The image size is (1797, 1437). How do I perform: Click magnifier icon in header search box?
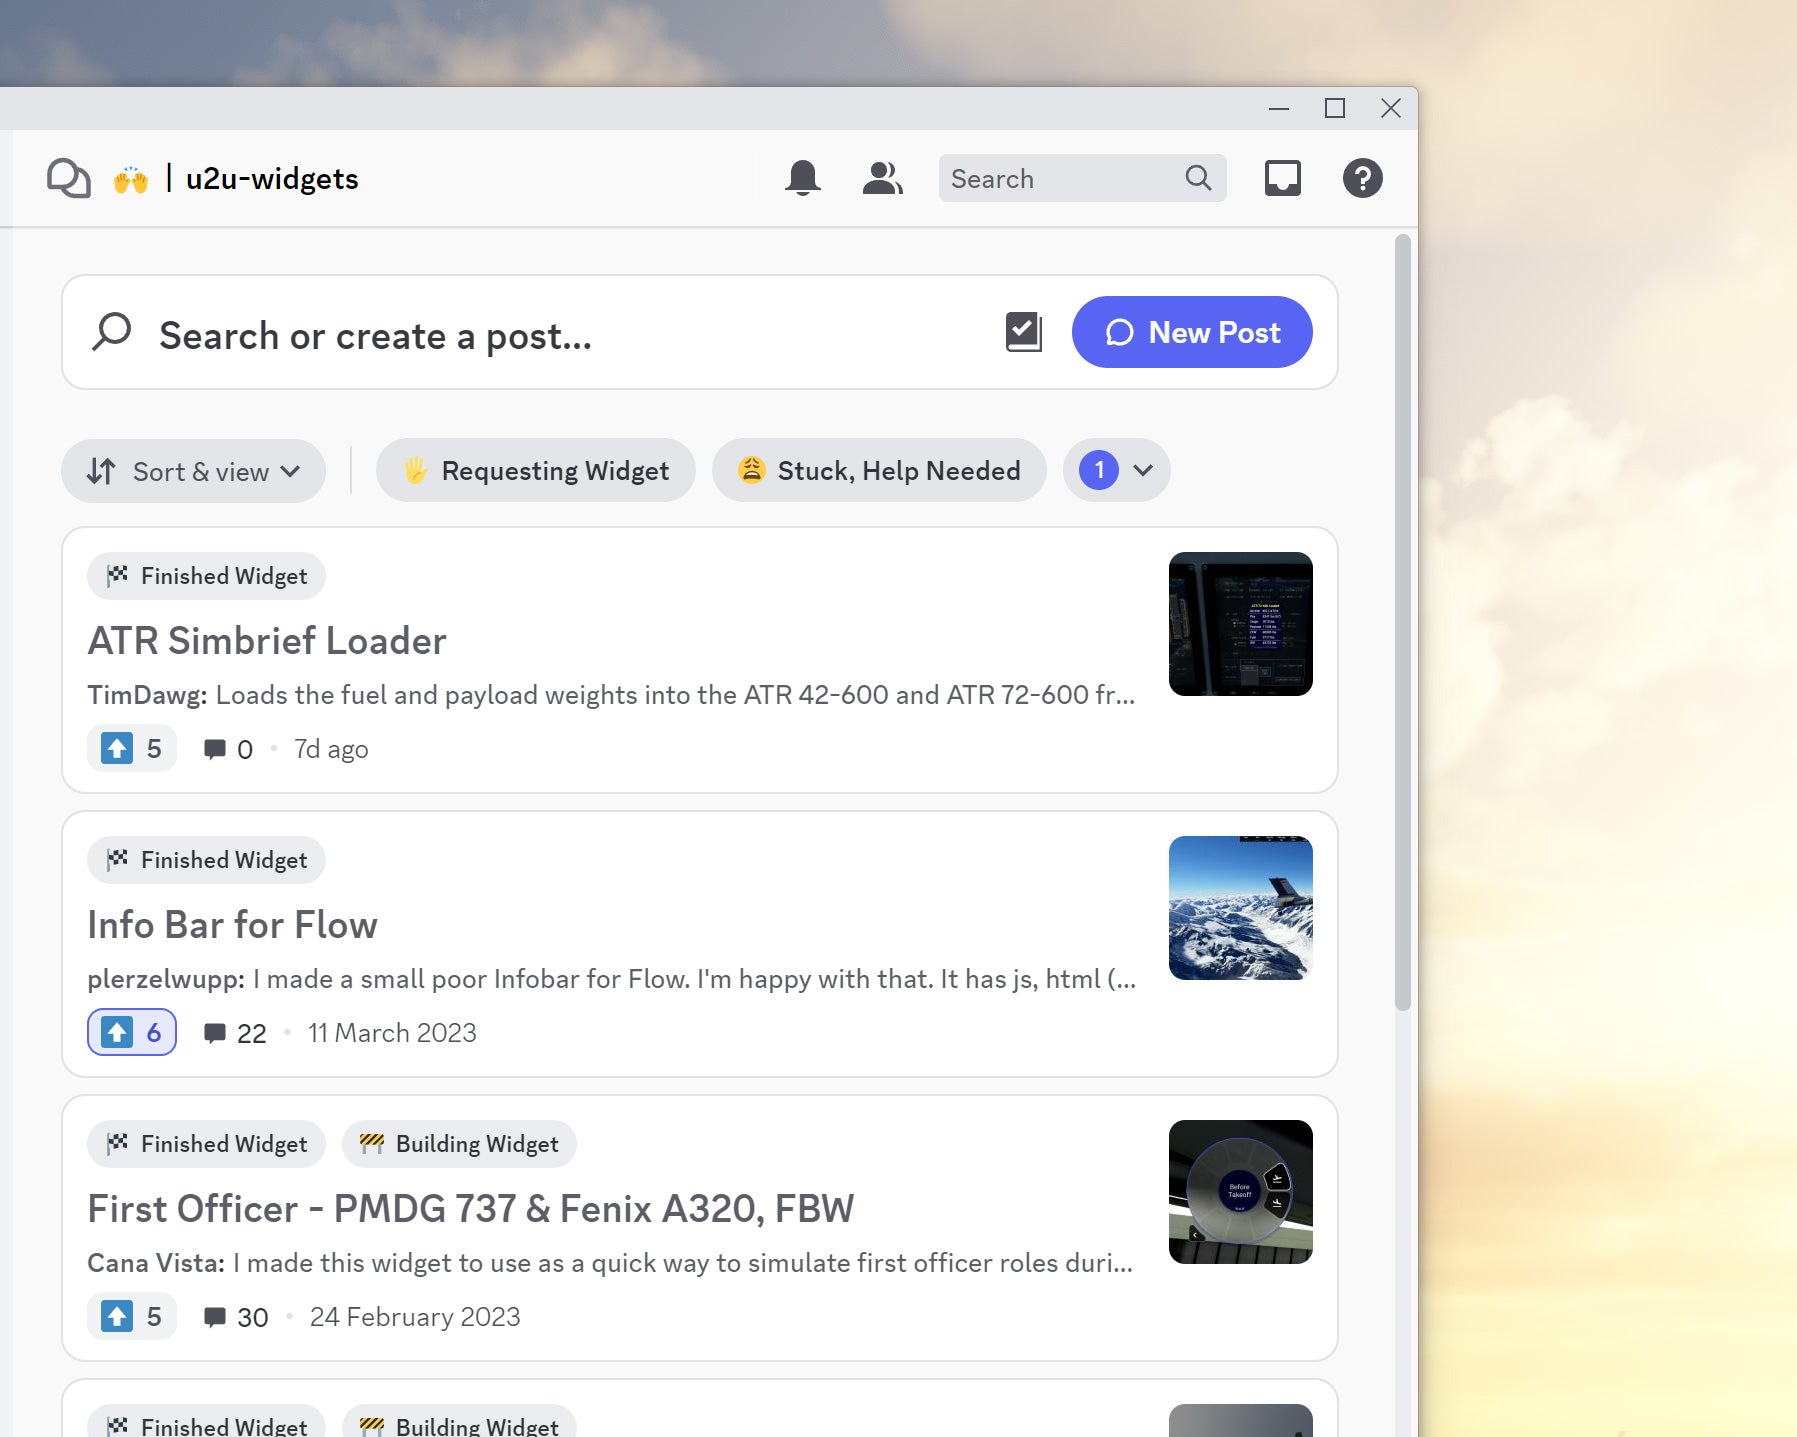(1198, 178)
